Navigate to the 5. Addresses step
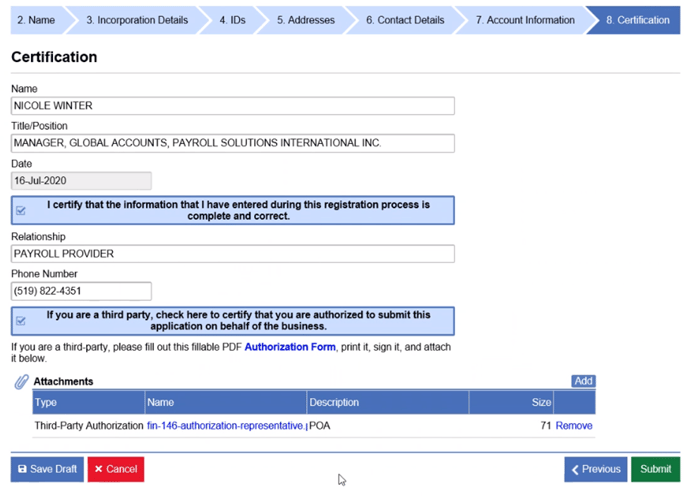Viewport: 688px width, 496px height. coord(305,20)
